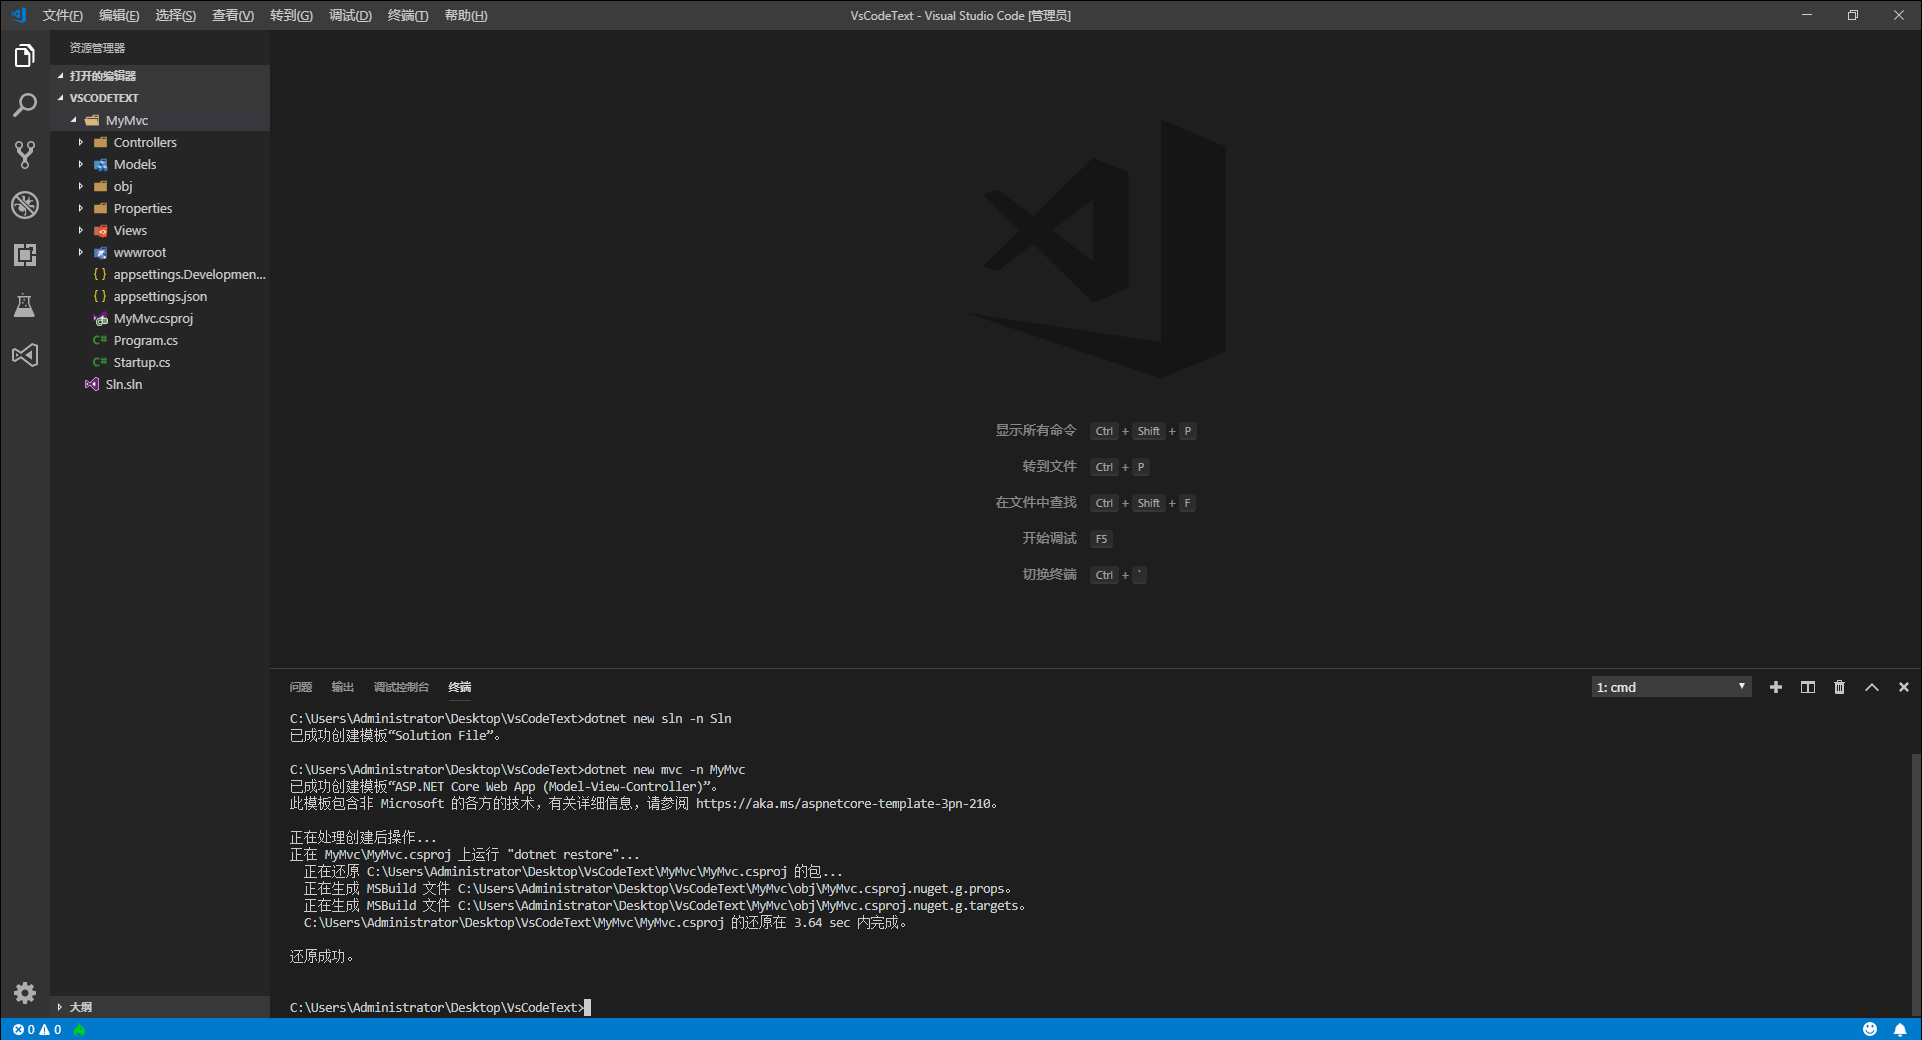Switch to the 输出 output tab

(x=342, y=687)
